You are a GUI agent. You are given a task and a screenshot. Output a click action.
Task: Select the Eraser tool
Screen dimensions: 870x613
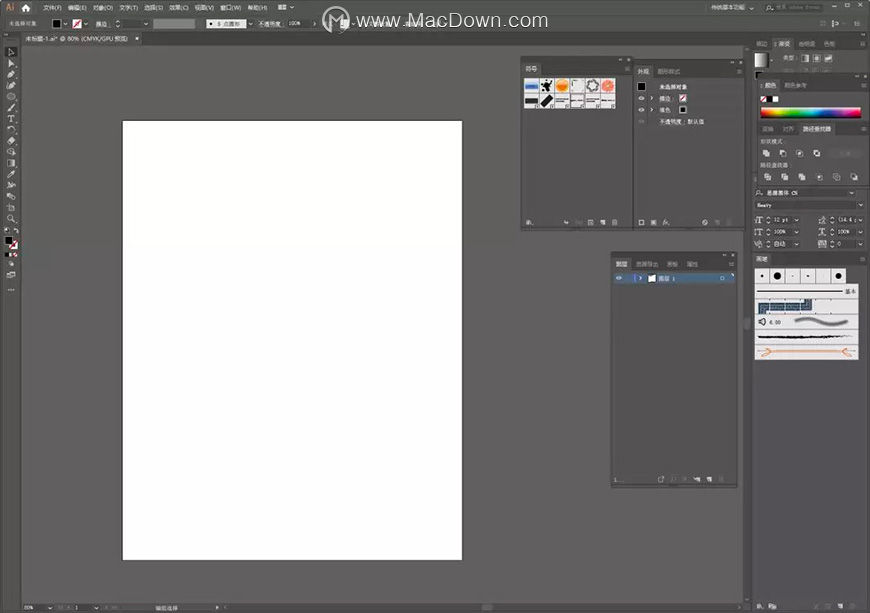[x=11, y=140]
